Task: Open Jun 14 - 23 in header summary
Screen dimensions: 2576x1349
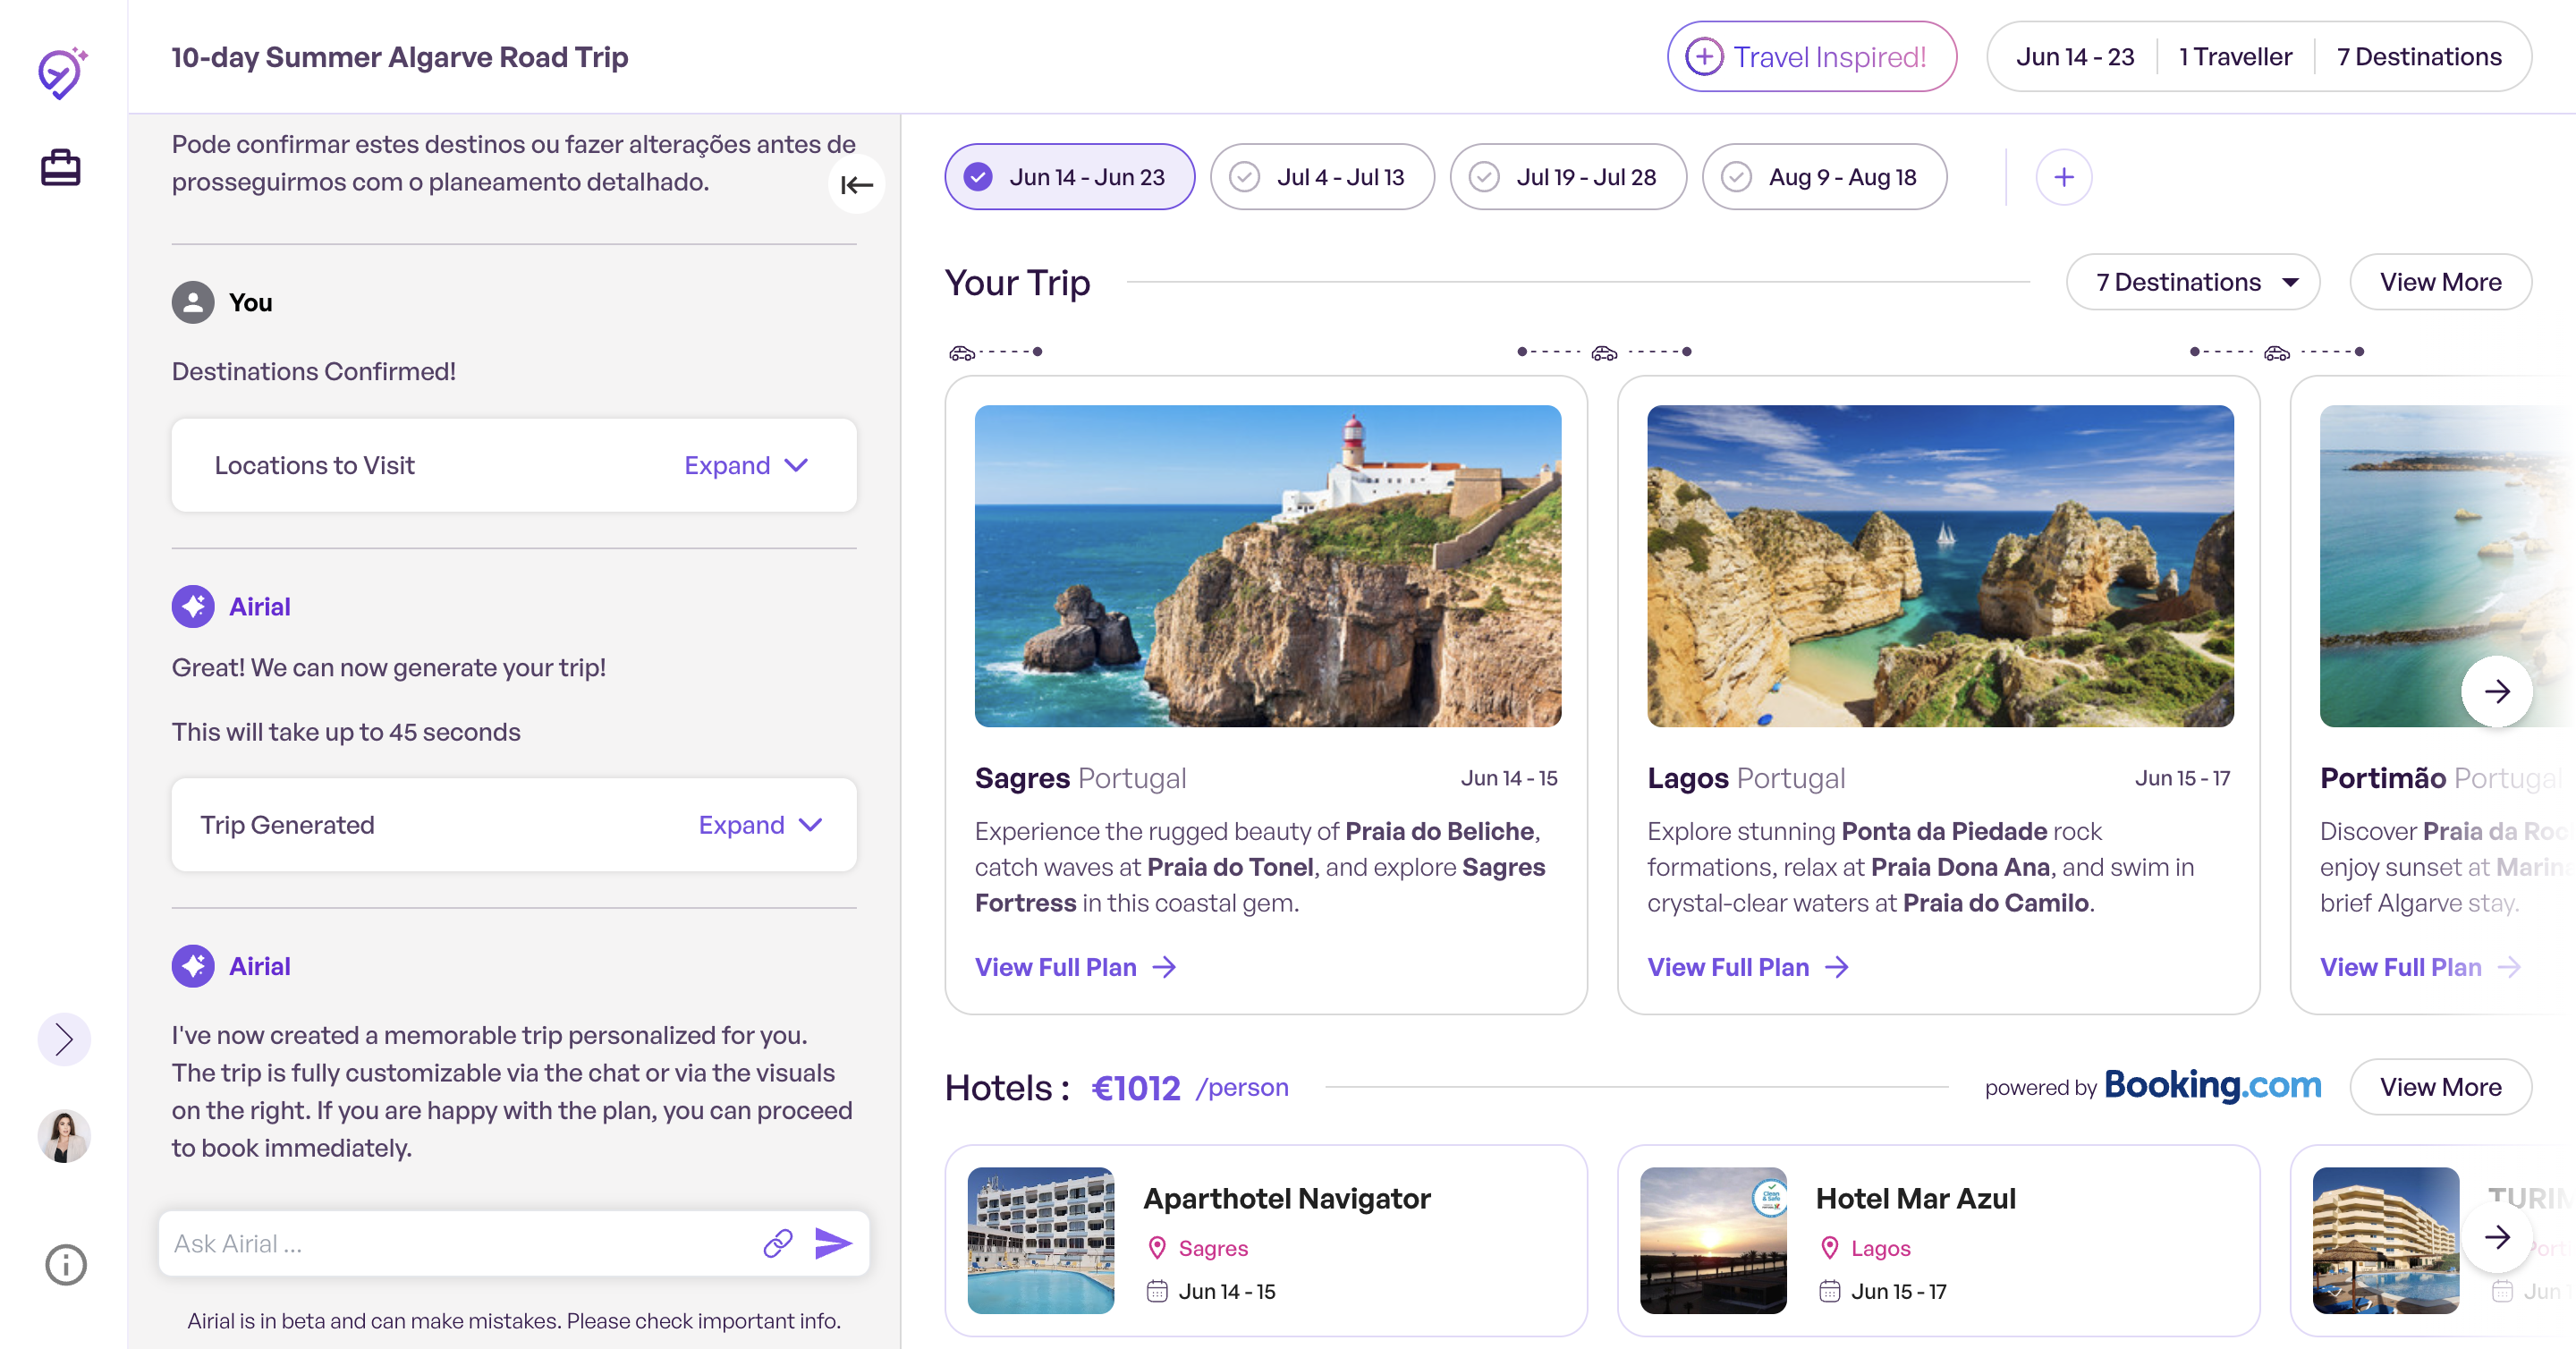Action: click(x=2075, y=57)
